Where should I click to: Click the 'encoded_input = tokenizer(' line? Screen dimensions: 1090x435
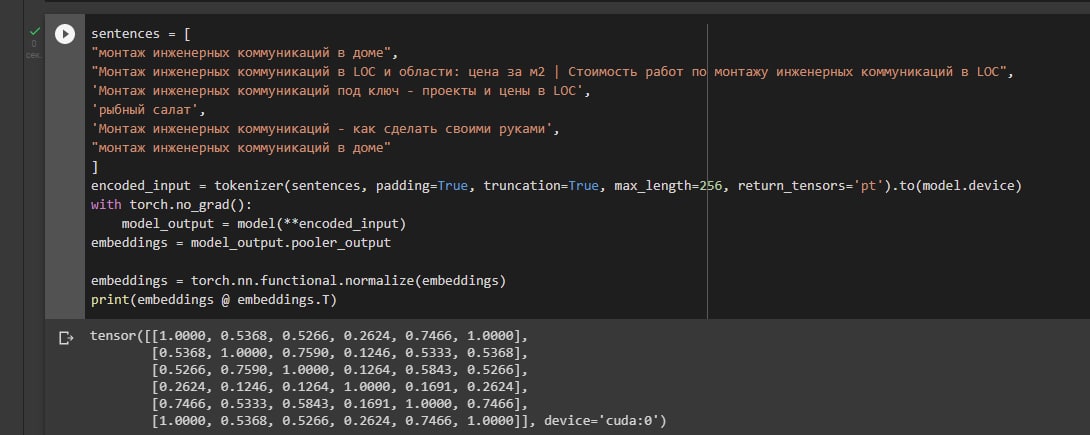(556, 186)
